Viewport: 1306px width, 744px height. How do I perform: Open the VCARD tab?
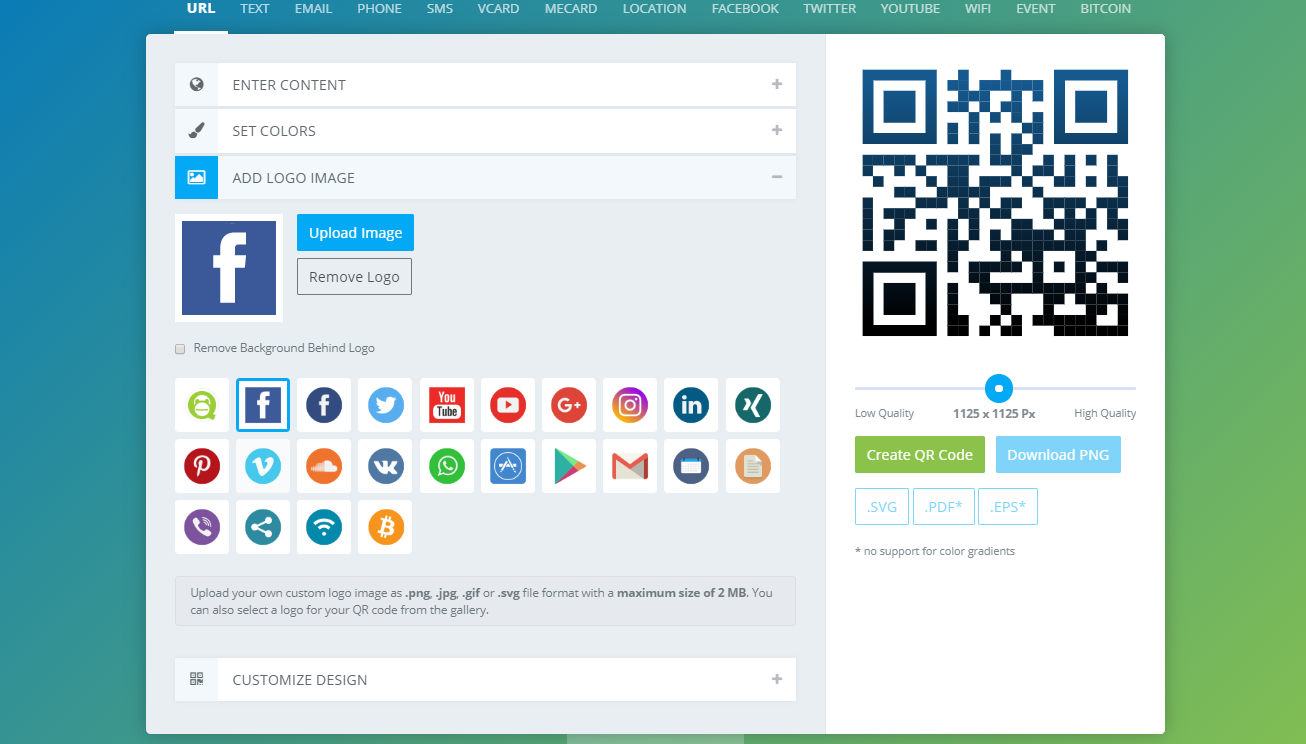[x=499, y=9]
